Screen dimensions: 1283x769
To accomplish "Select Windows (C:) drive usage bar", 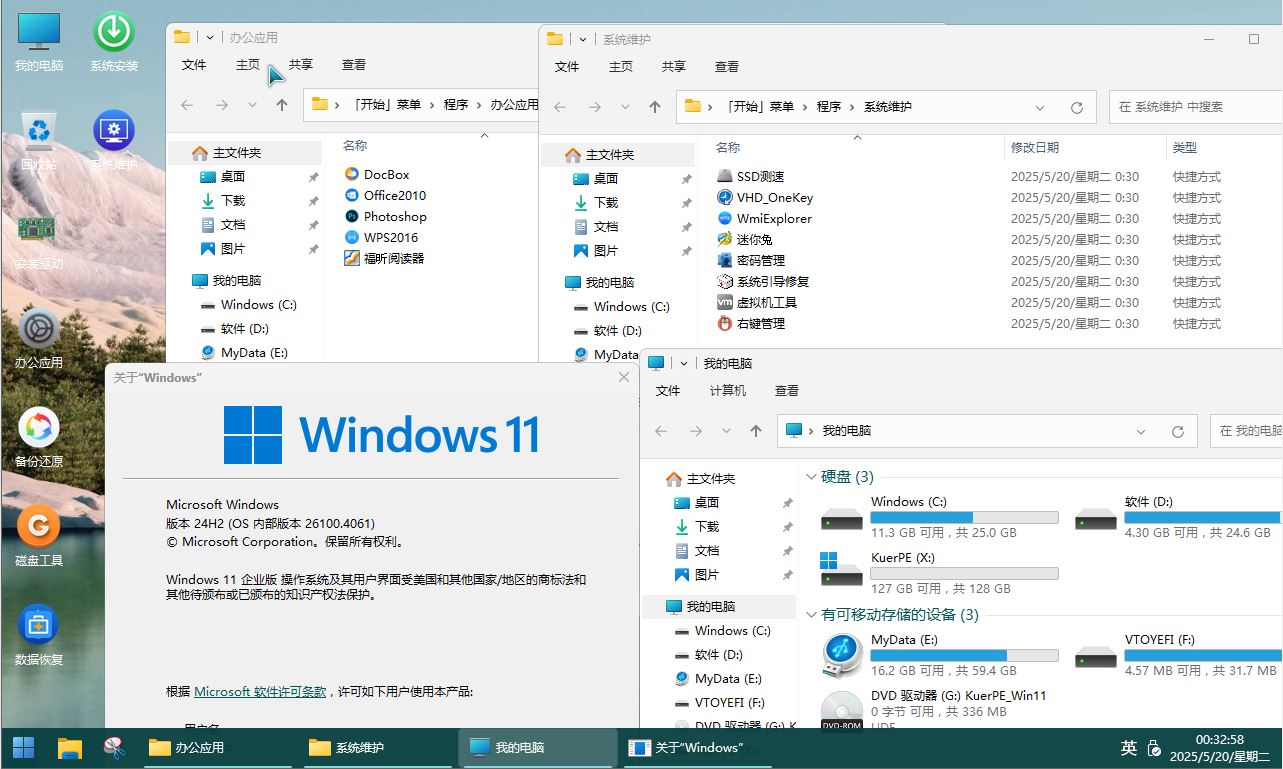I will 964,518.
